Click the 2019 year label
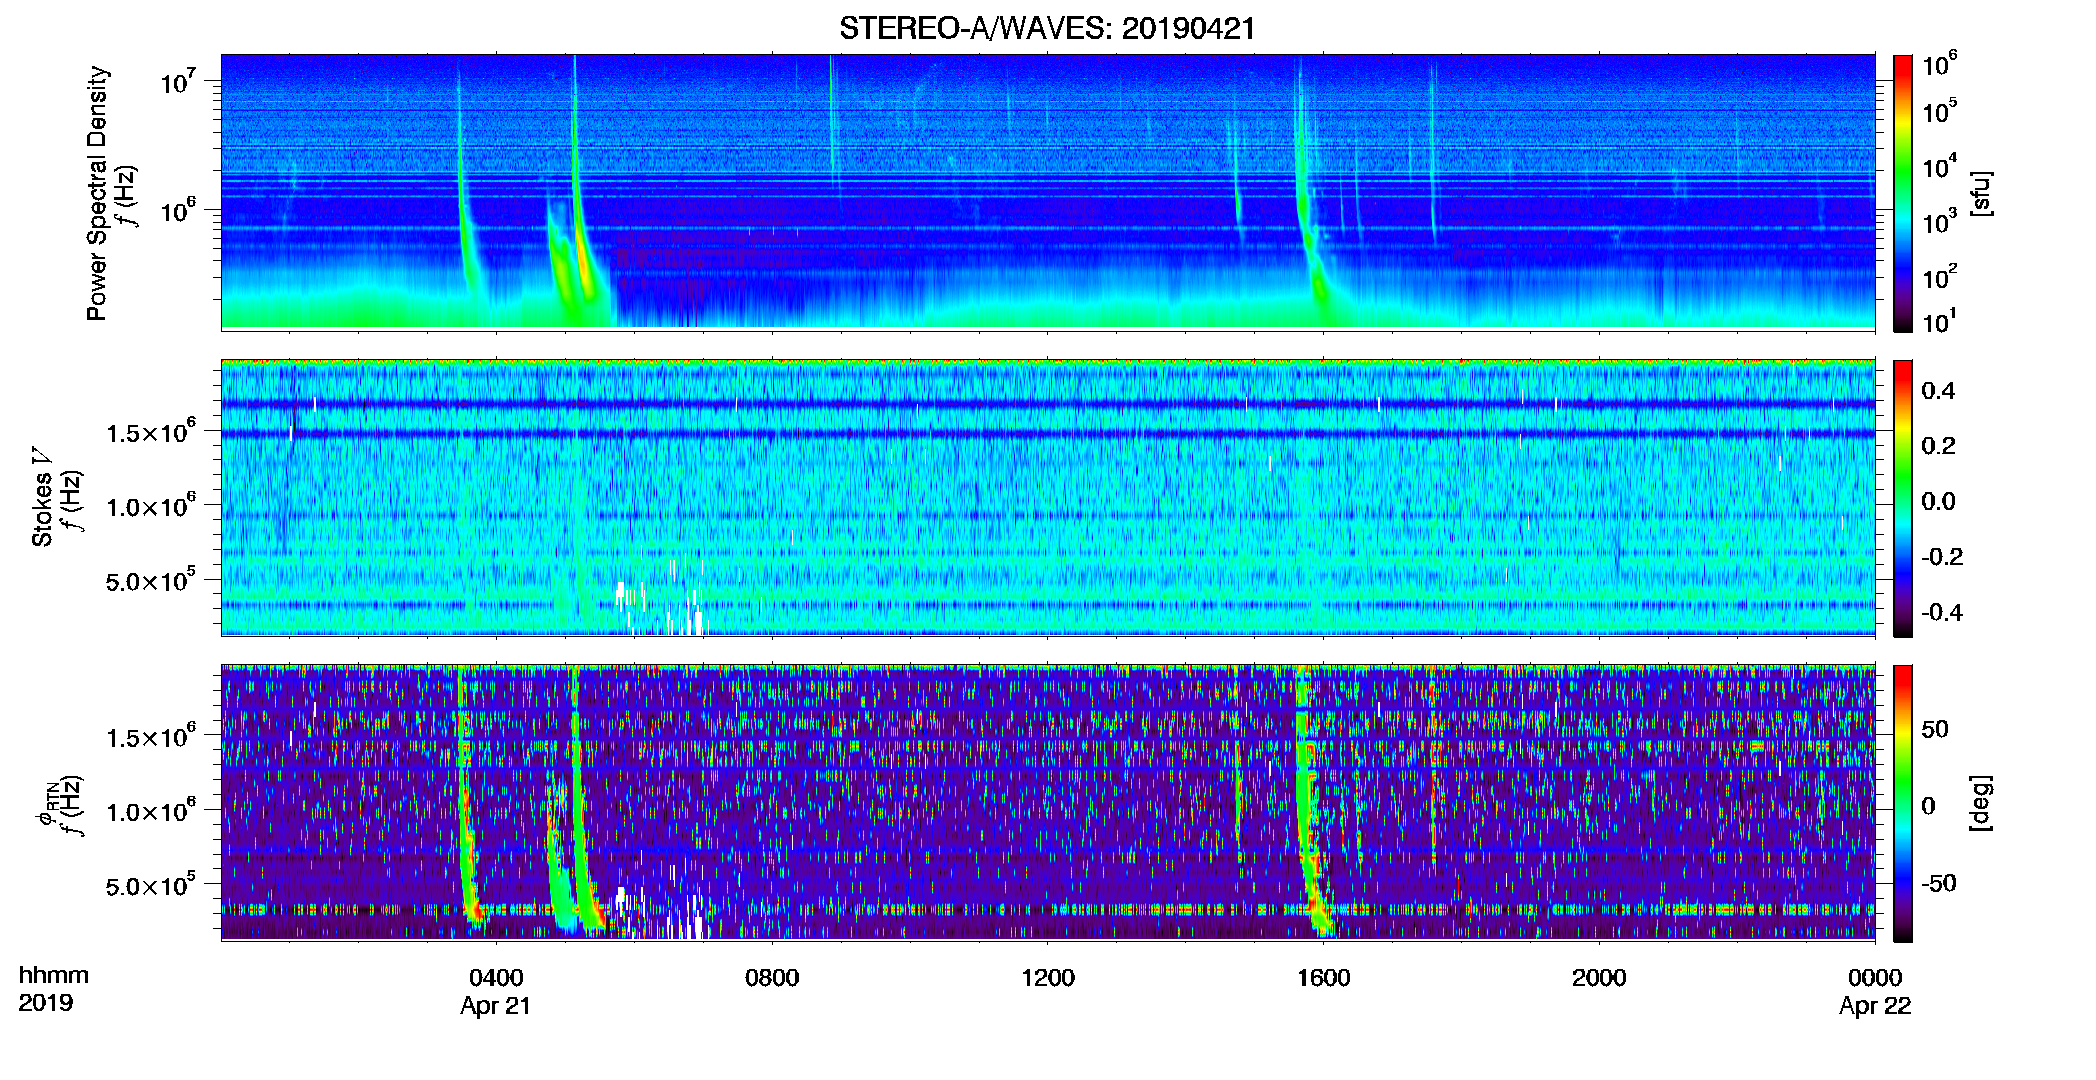Viewport: 2096px width, 1080px height. pos(46,1003)
